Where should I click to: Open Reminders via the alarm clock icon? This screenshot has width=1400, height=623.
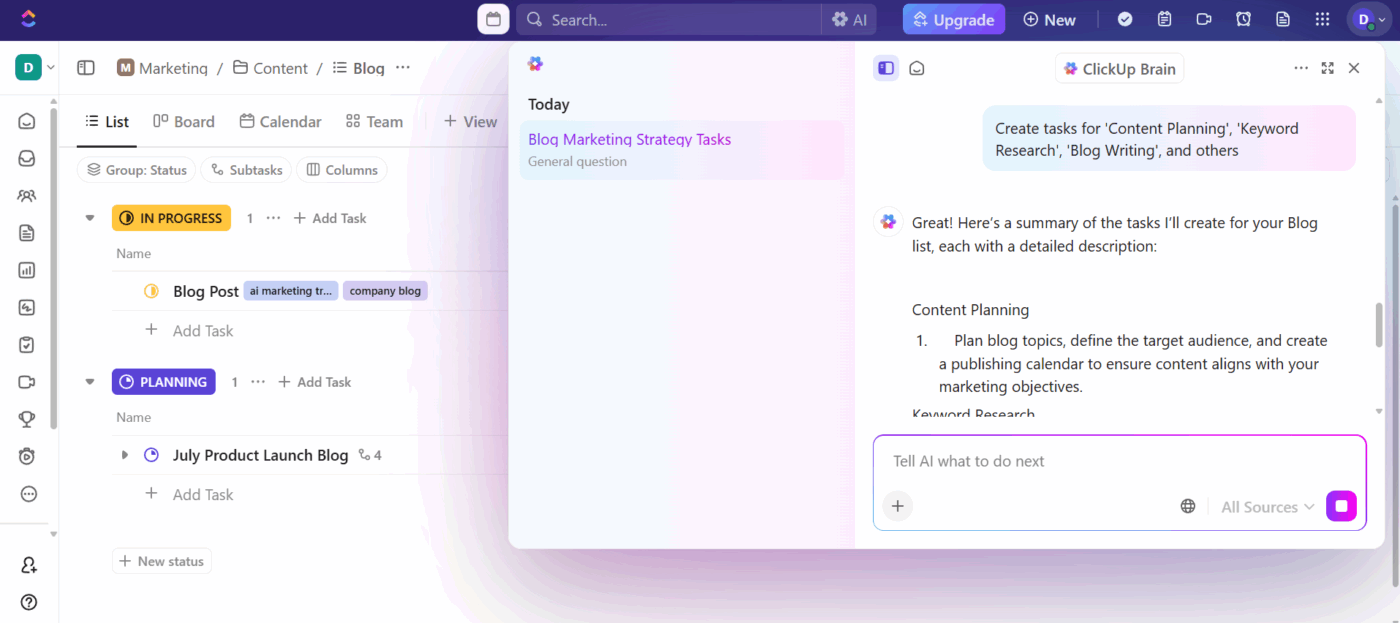[x=1243, y=19]
